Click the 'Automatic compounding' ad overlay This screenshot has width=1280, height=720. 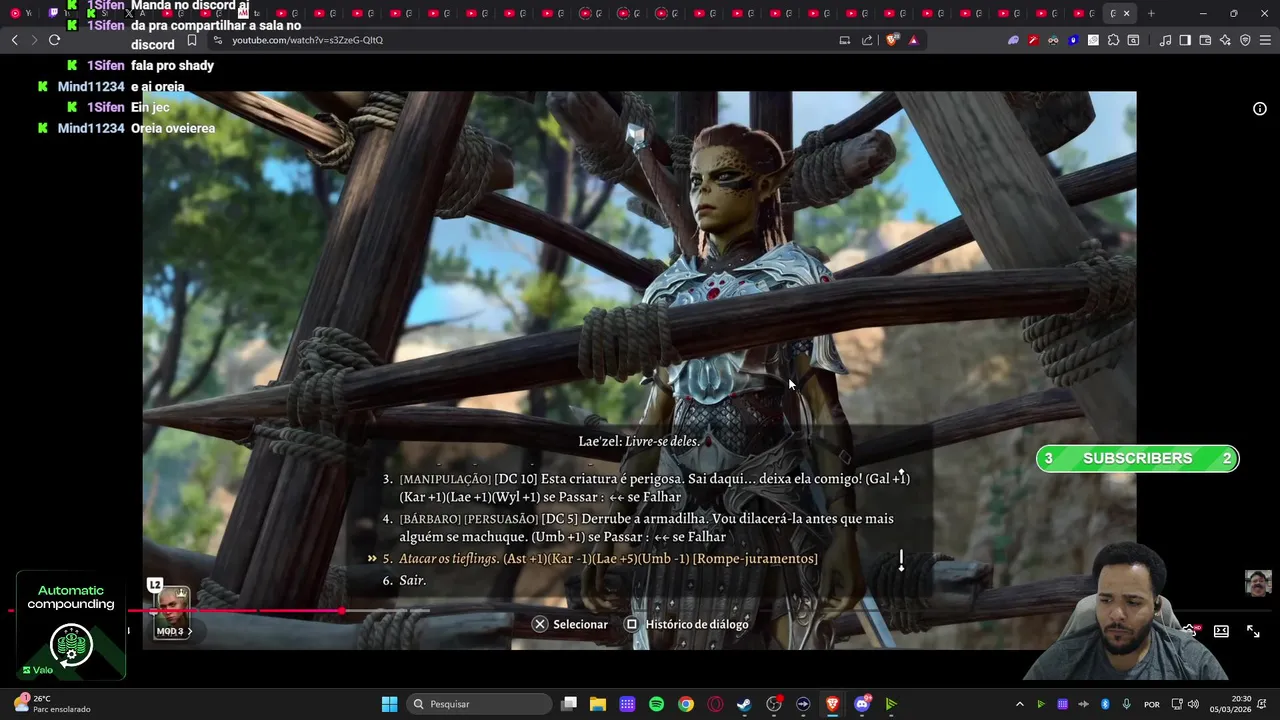71,626
